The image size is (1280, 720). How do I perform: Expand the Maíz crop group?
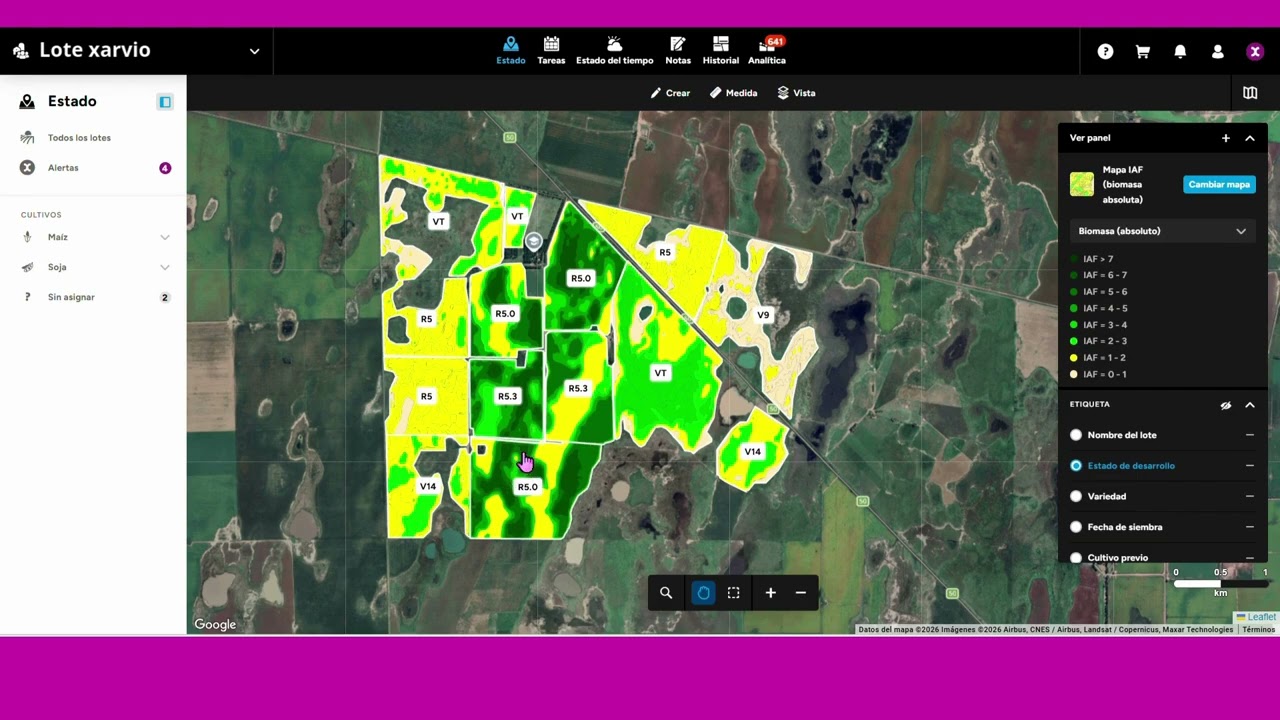[165, 237]
